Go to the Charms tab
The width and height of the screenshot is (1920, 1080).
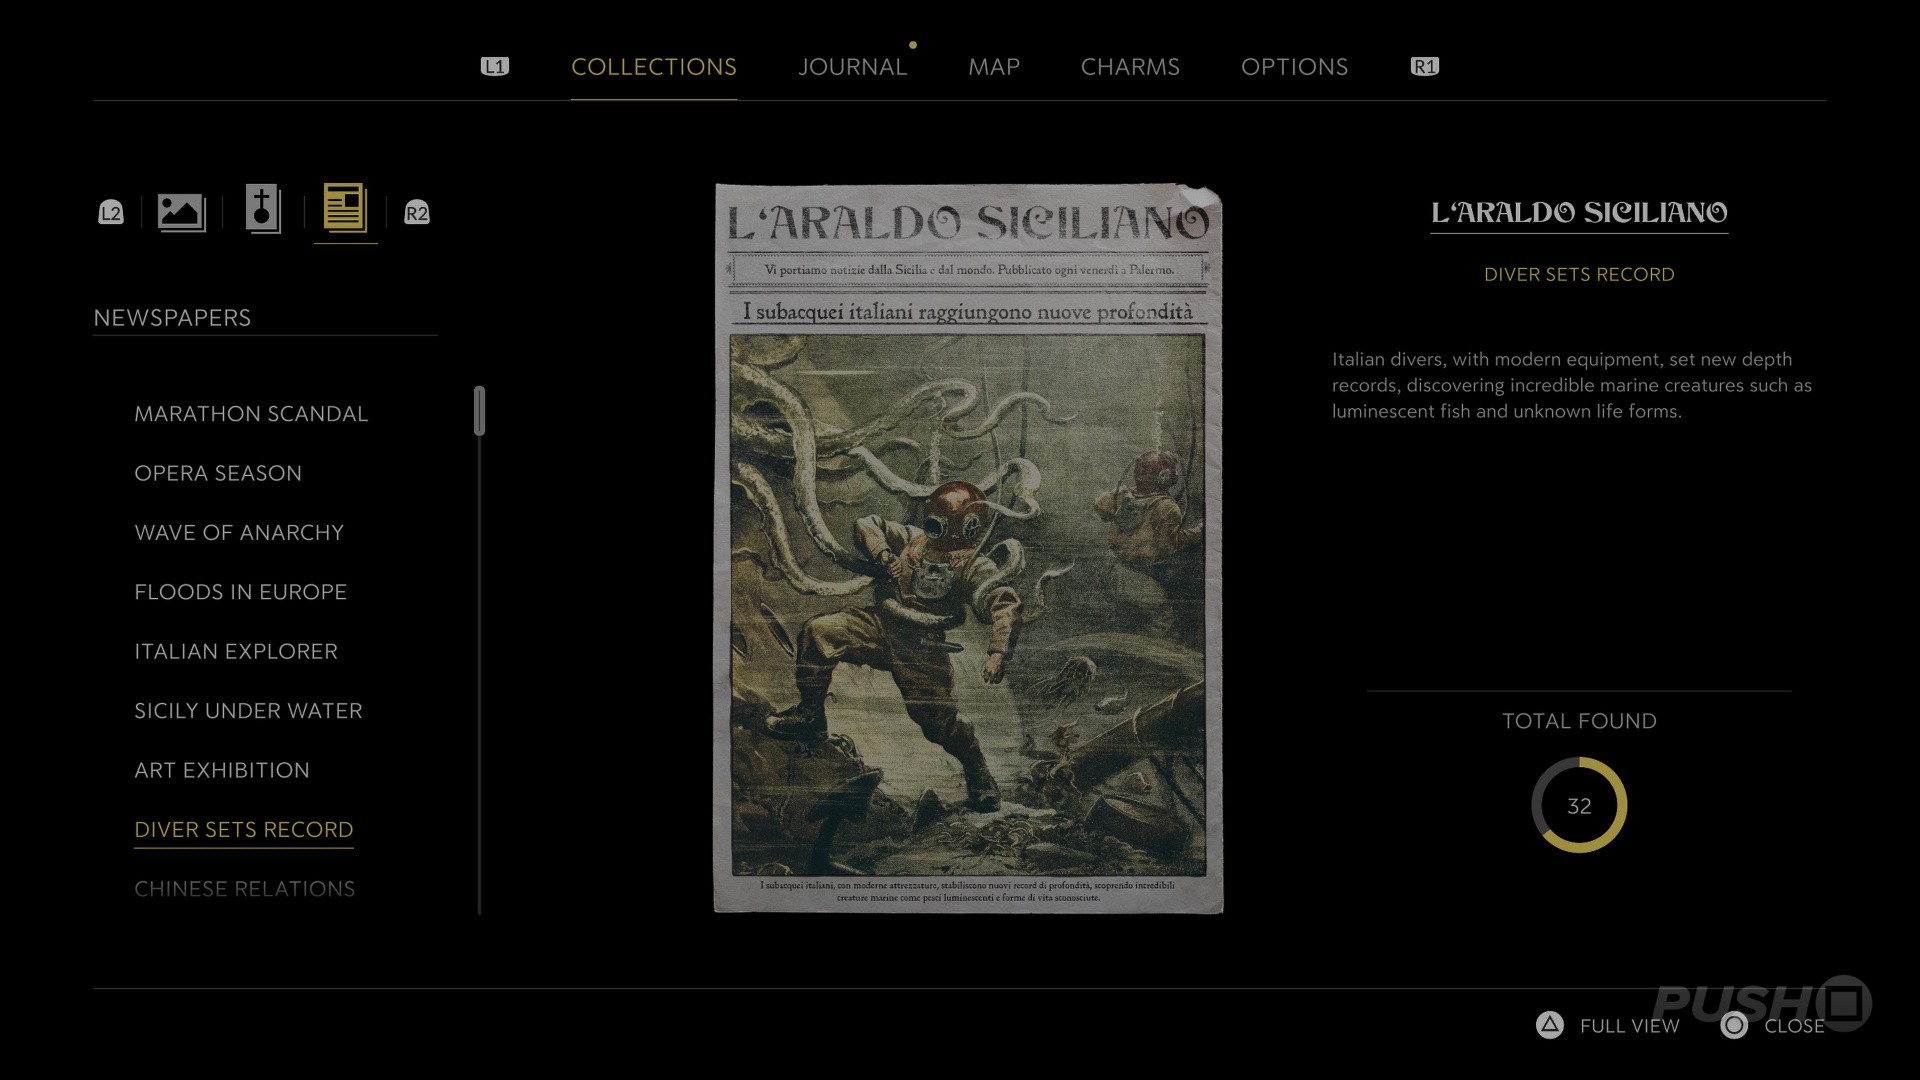point(1130,67)
